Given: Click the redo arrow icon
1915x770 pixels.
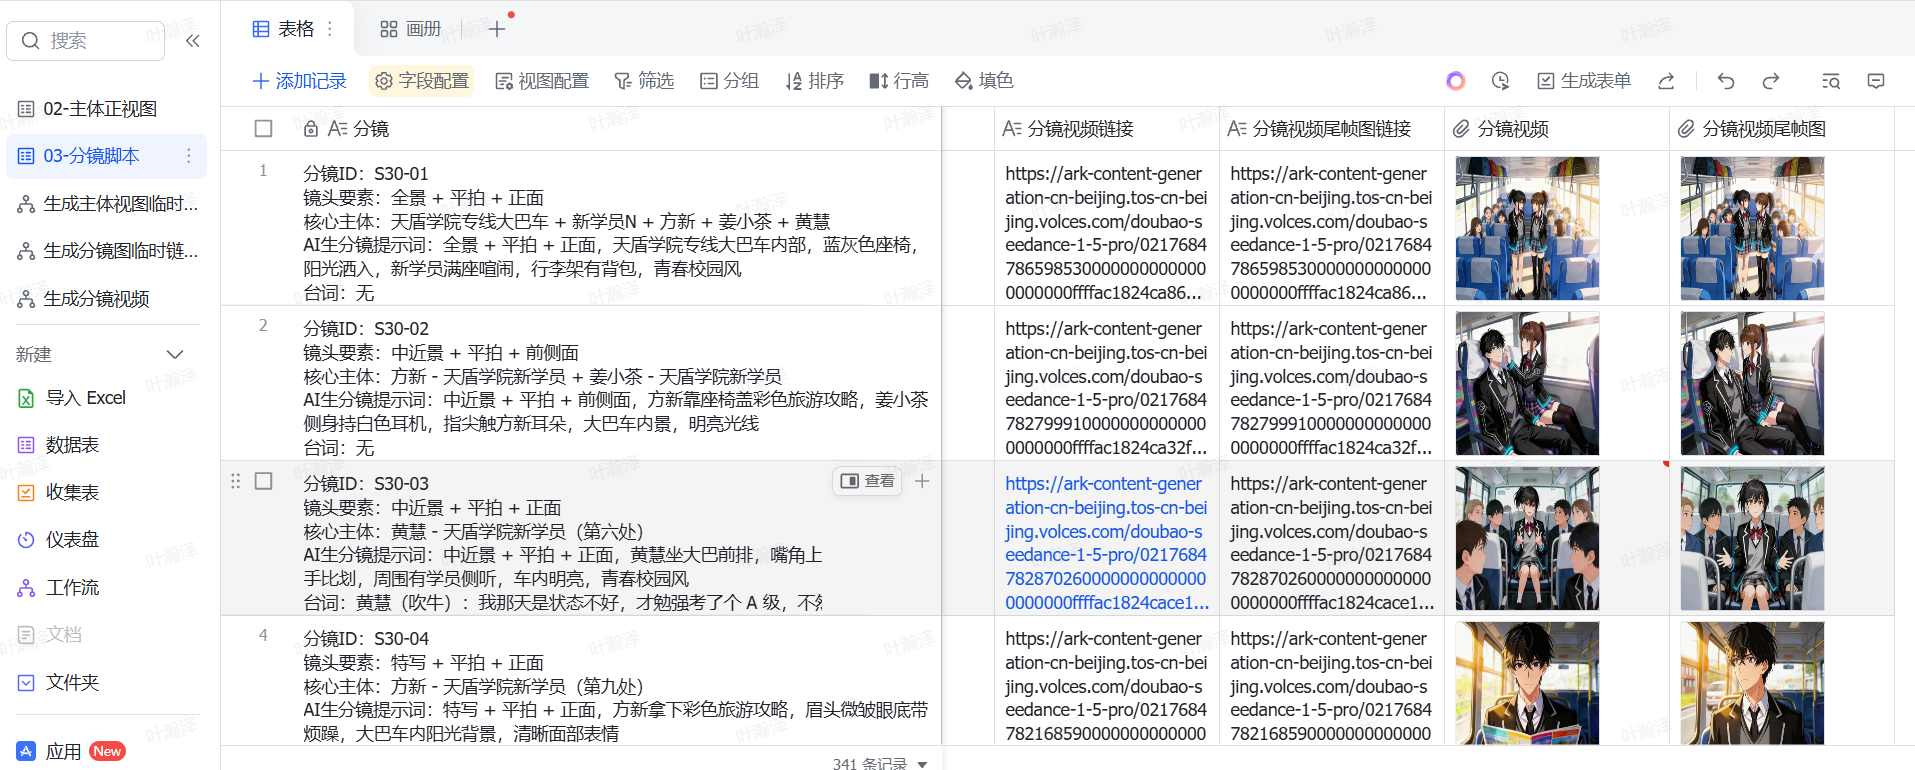Looking at the screenshot, I should pyautogui.click(x=1771, y=81).
